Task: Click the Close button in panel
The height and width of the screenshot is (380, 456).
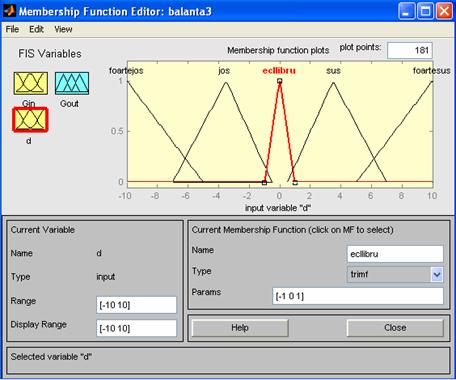Action: click(x=395, y=328)
